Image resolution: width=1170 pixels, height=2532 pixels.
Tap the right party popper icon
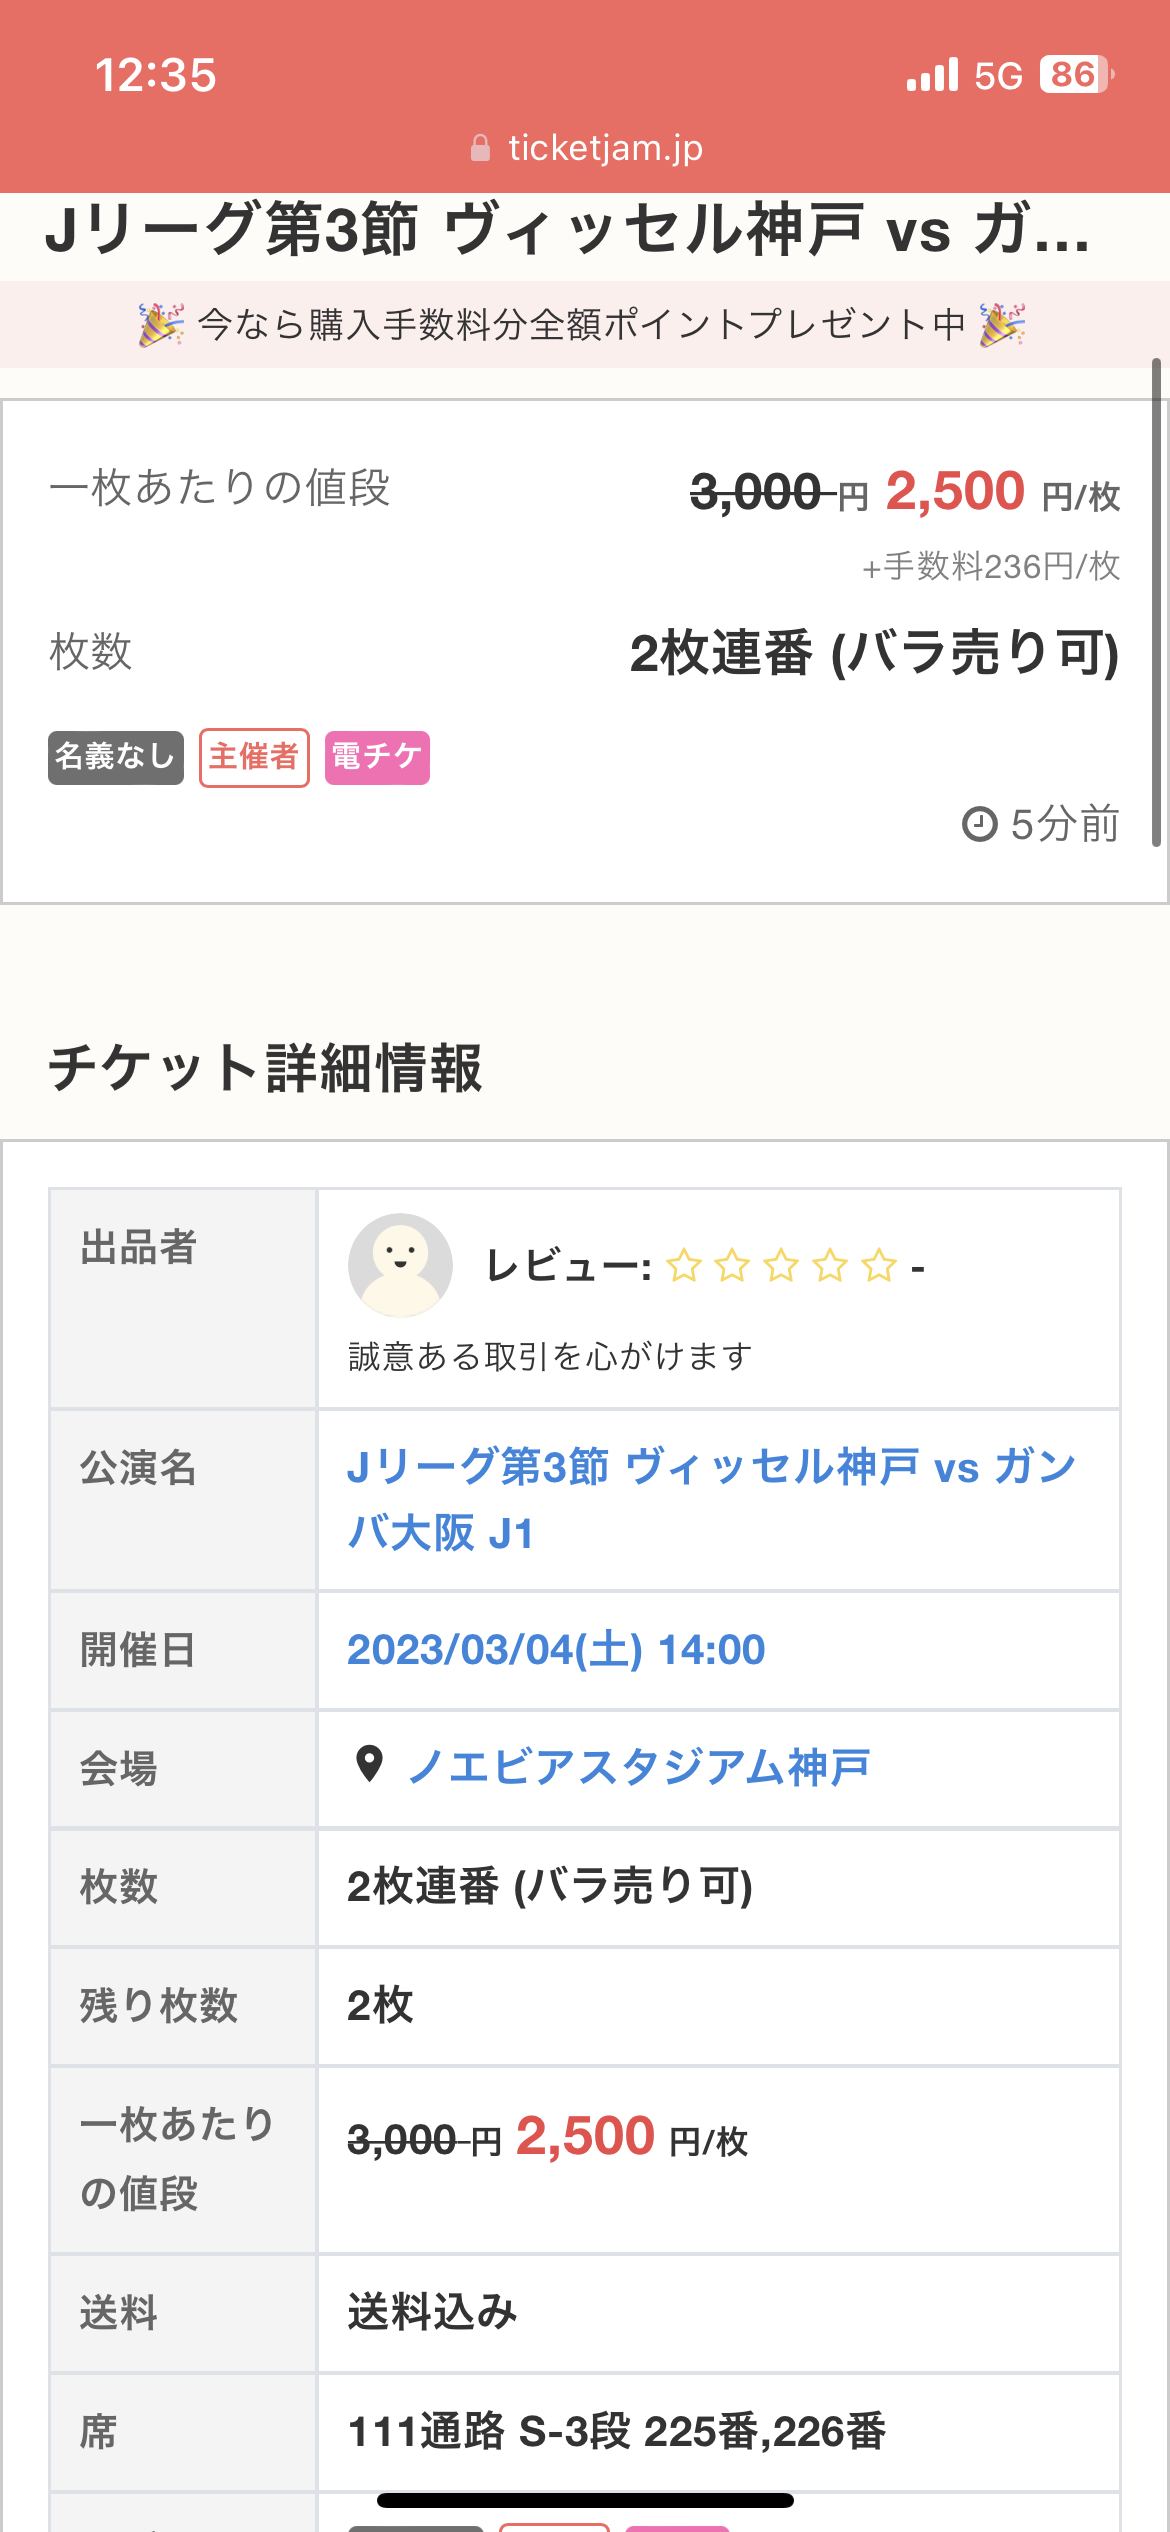click(1002, 325)
